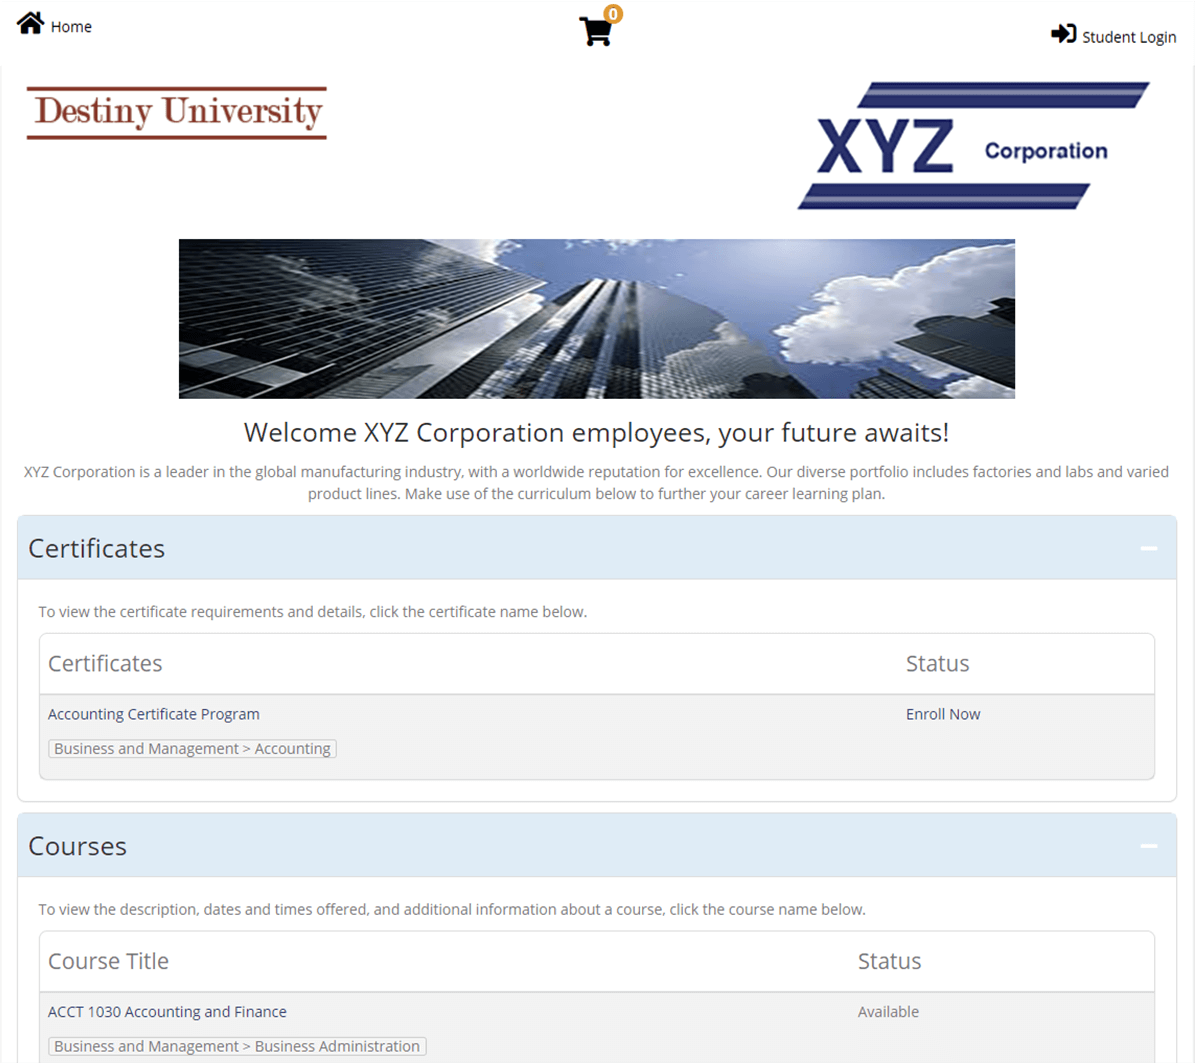Click the skyscraper banner image
Viewport: 1195px width, 1064px height.
coord(596,319)
